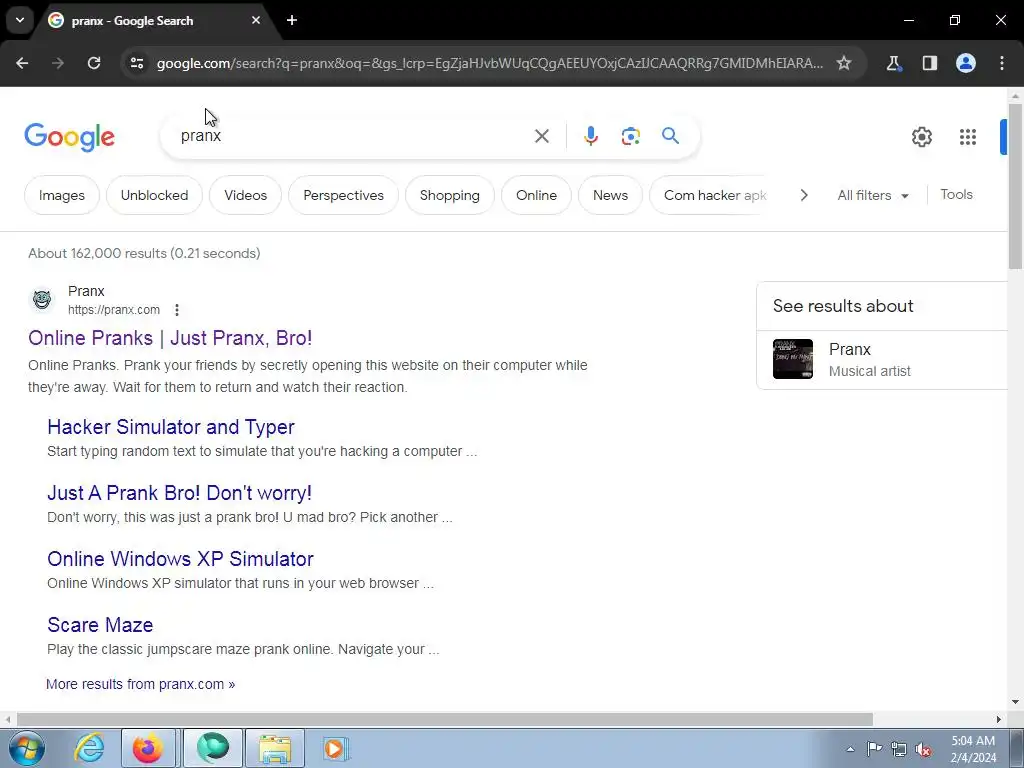Viewport: 1024px width, 768px height.
Task: Open more options for pranx.com result
Action: (177, 310)
